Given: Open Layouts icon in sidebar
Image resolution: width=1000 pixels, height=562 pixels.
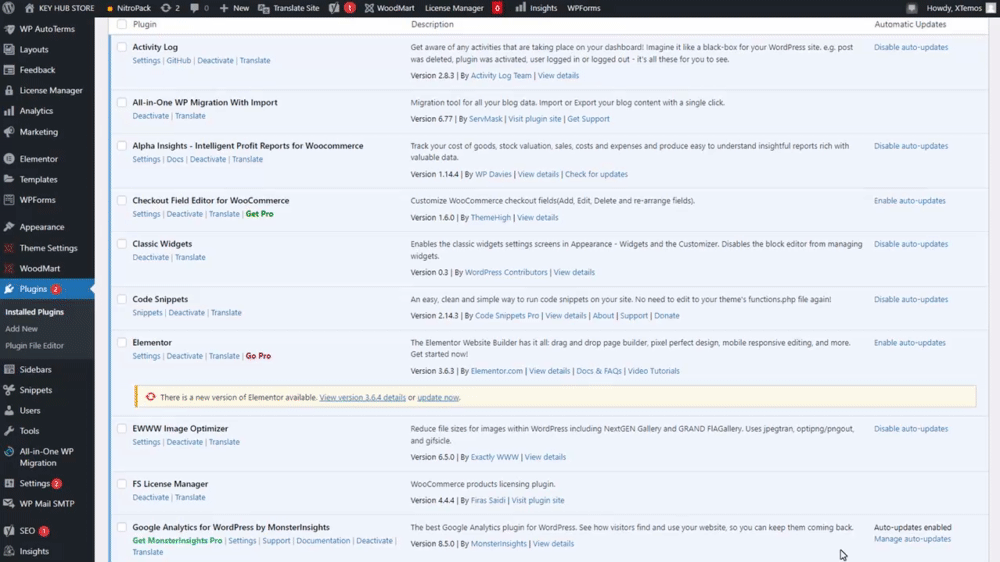Looking at the screenshot, I should click(x=9, y=49).
